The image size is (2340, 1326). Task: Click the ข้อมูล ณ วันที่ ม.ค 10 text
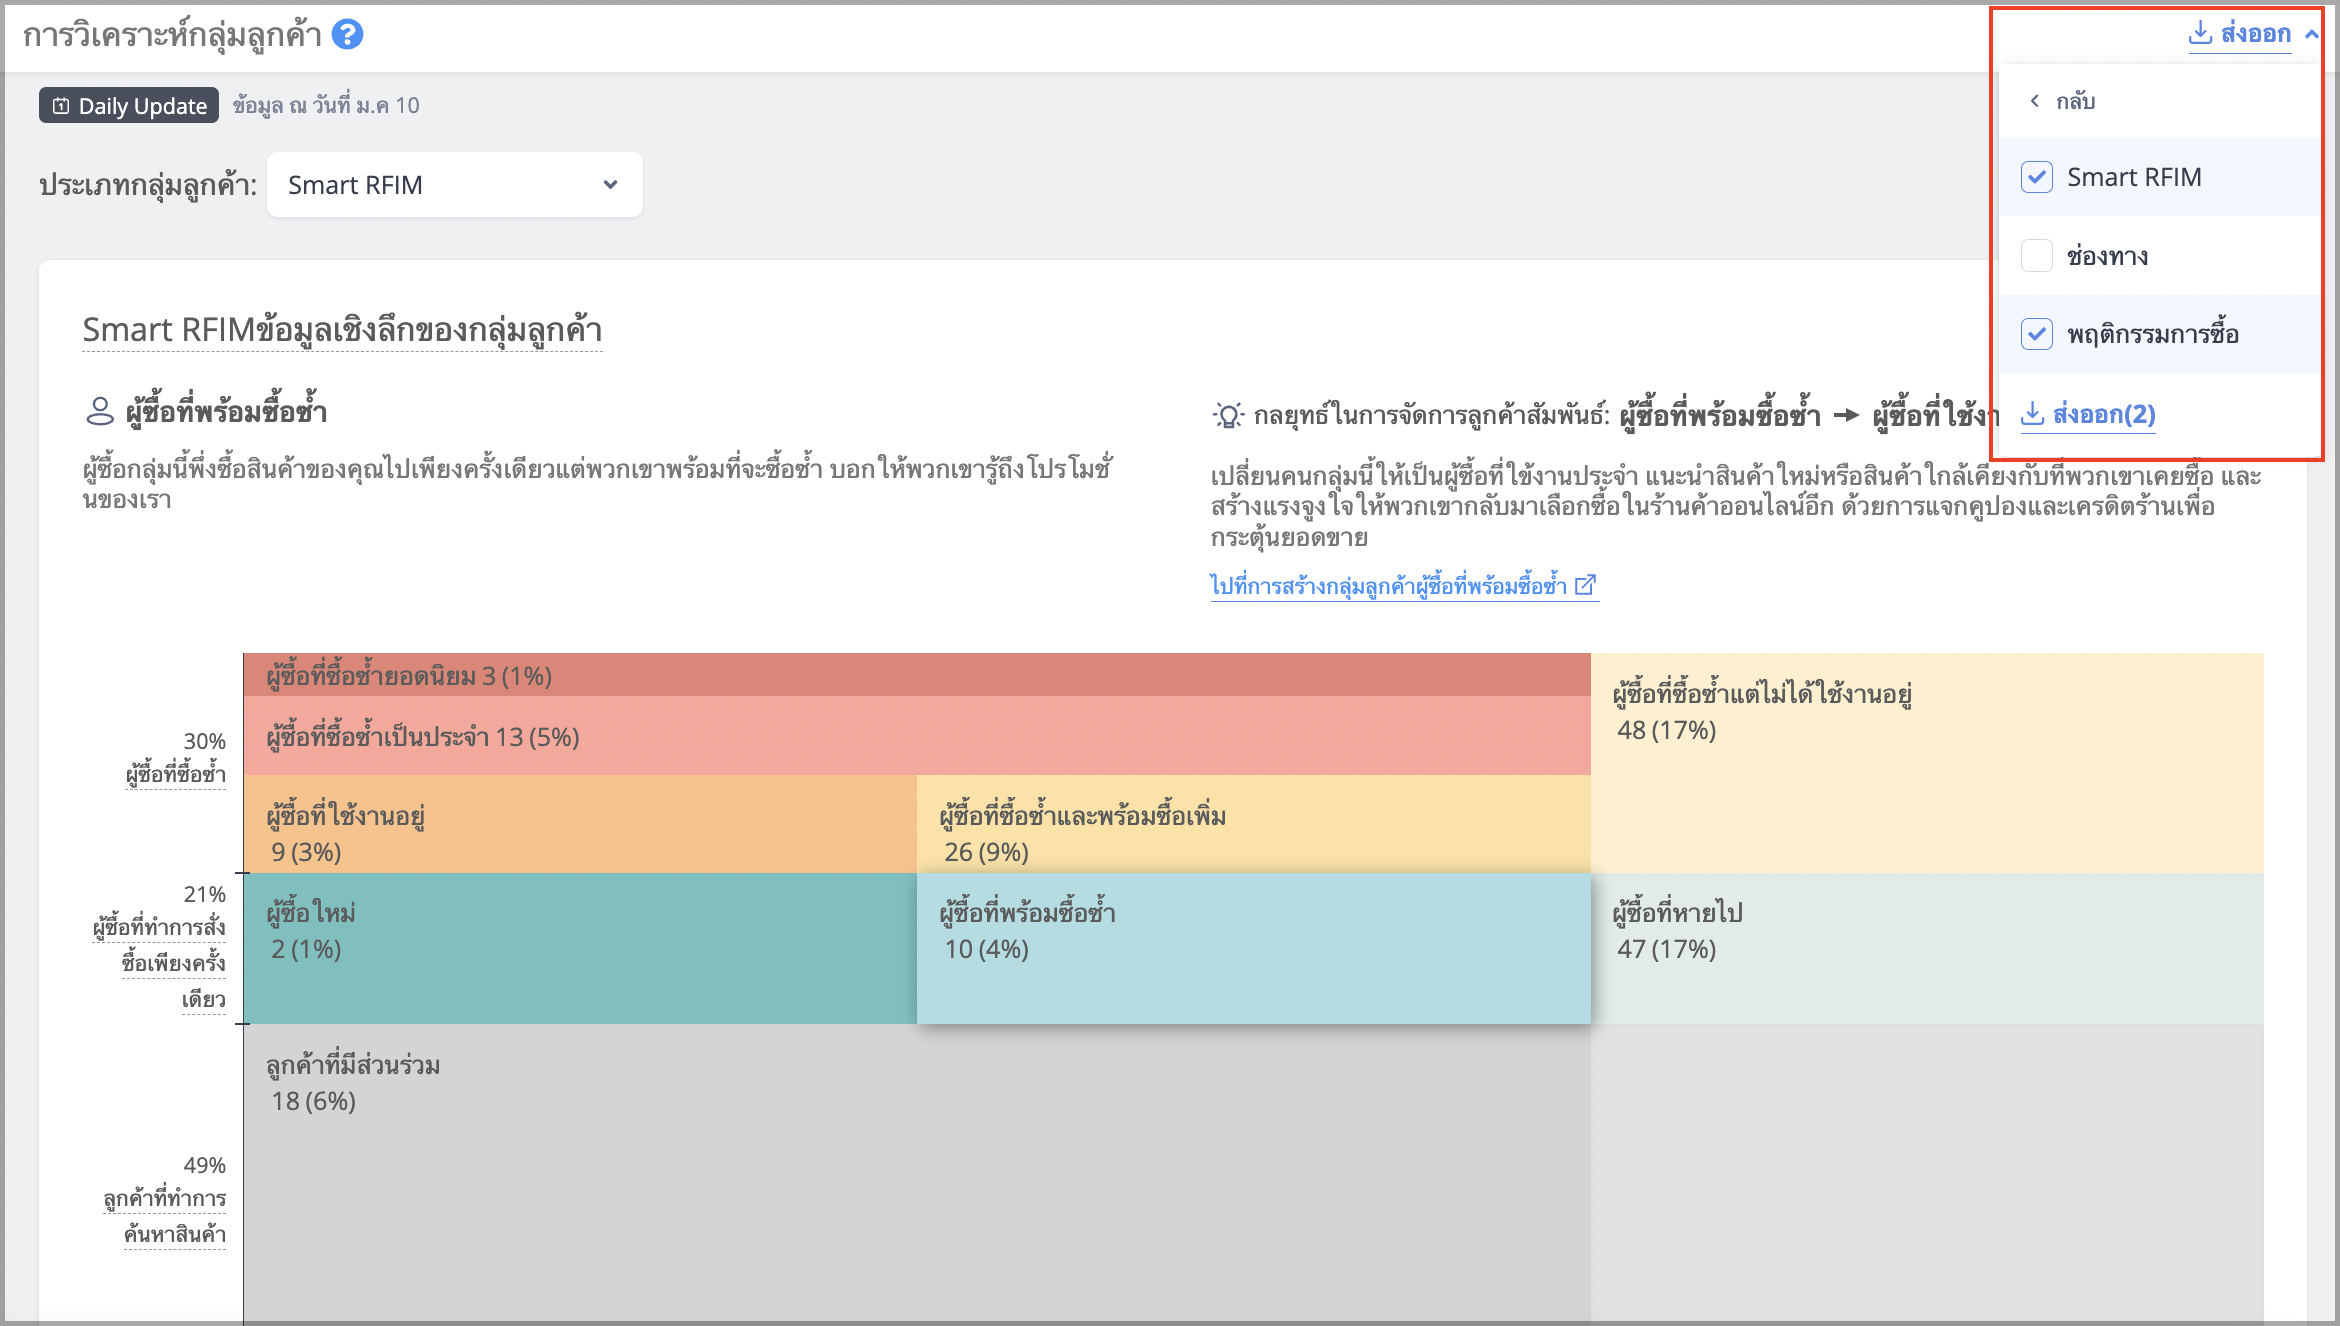[x=326, y=105]
